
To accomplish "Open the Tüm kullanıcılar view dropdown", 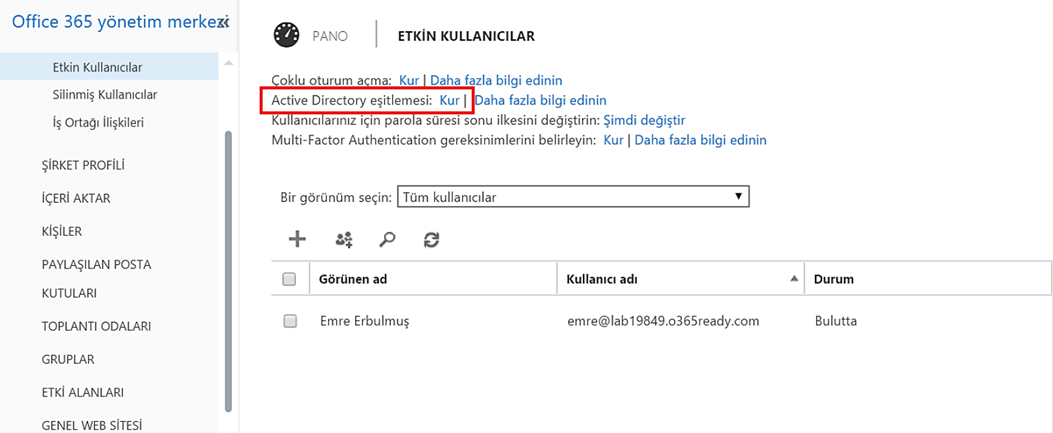I will [574, 197].
